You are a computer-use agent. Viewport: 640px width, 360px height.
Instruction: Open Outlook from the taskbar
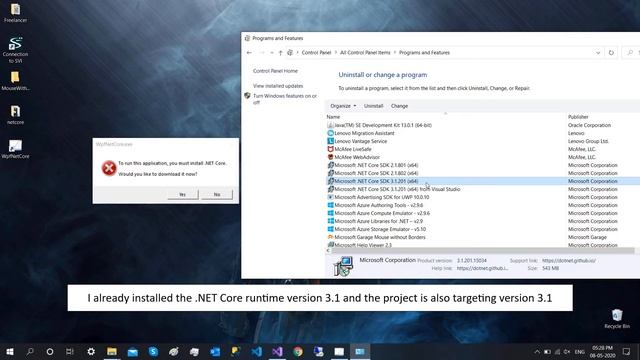pos(215,351)
